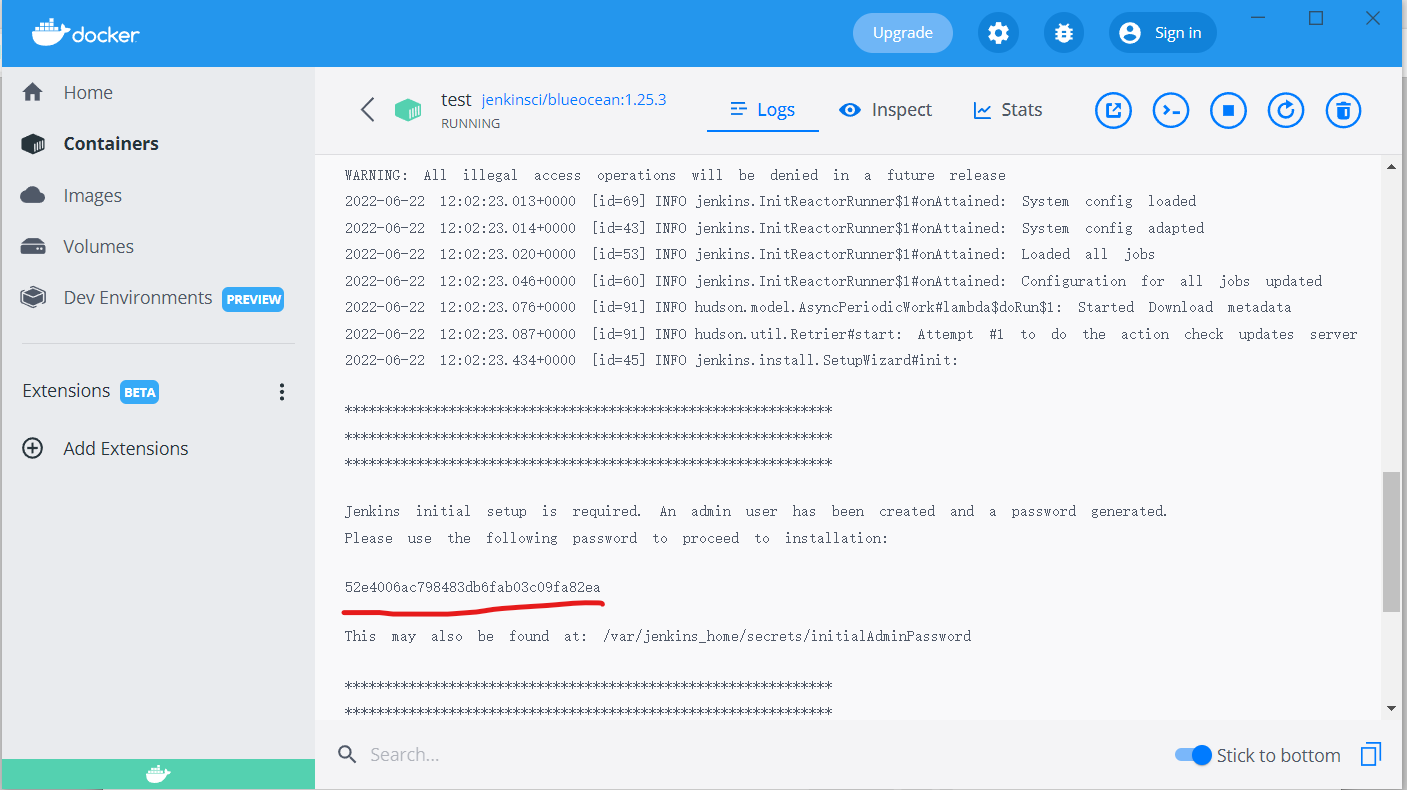Go back using the left chevron

(367, 110)
